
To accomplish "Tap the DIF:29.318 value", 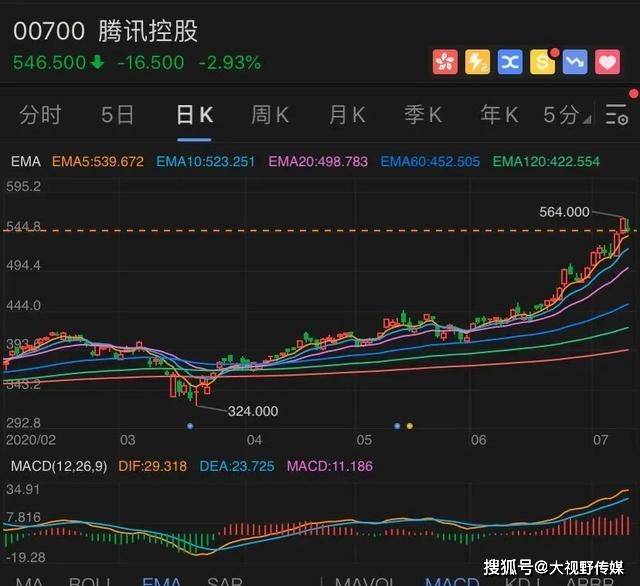I will point(153,466).
